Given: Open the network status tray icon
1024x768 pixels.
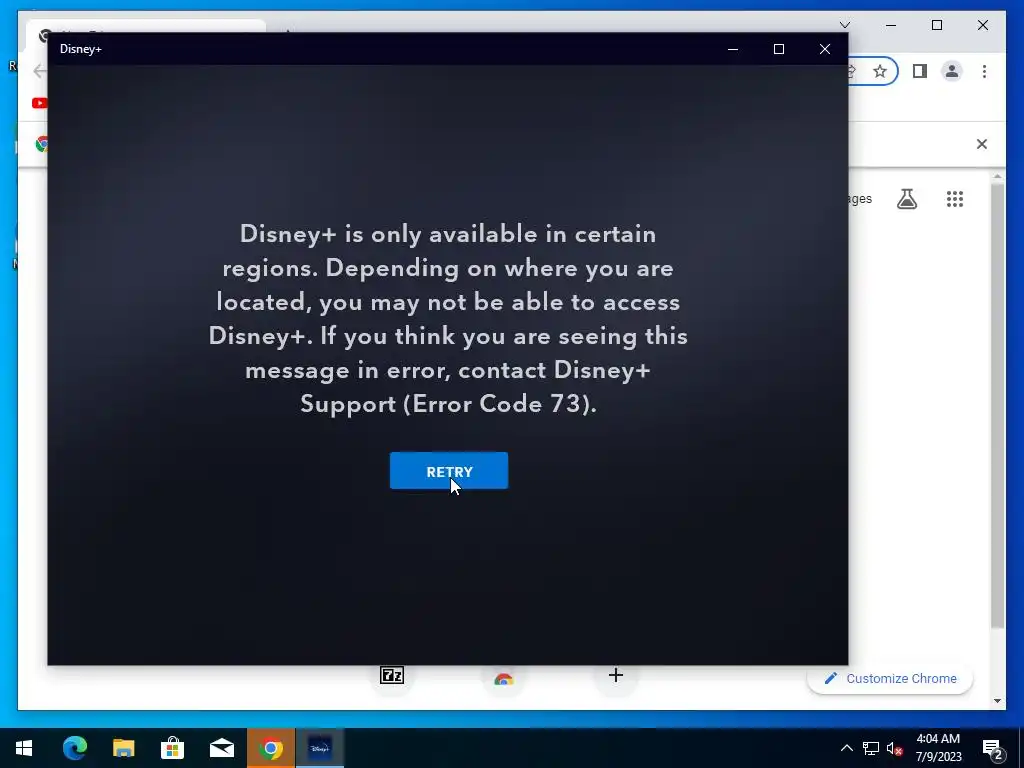Looking at the screenshot, I should click(x=871, y=748).
